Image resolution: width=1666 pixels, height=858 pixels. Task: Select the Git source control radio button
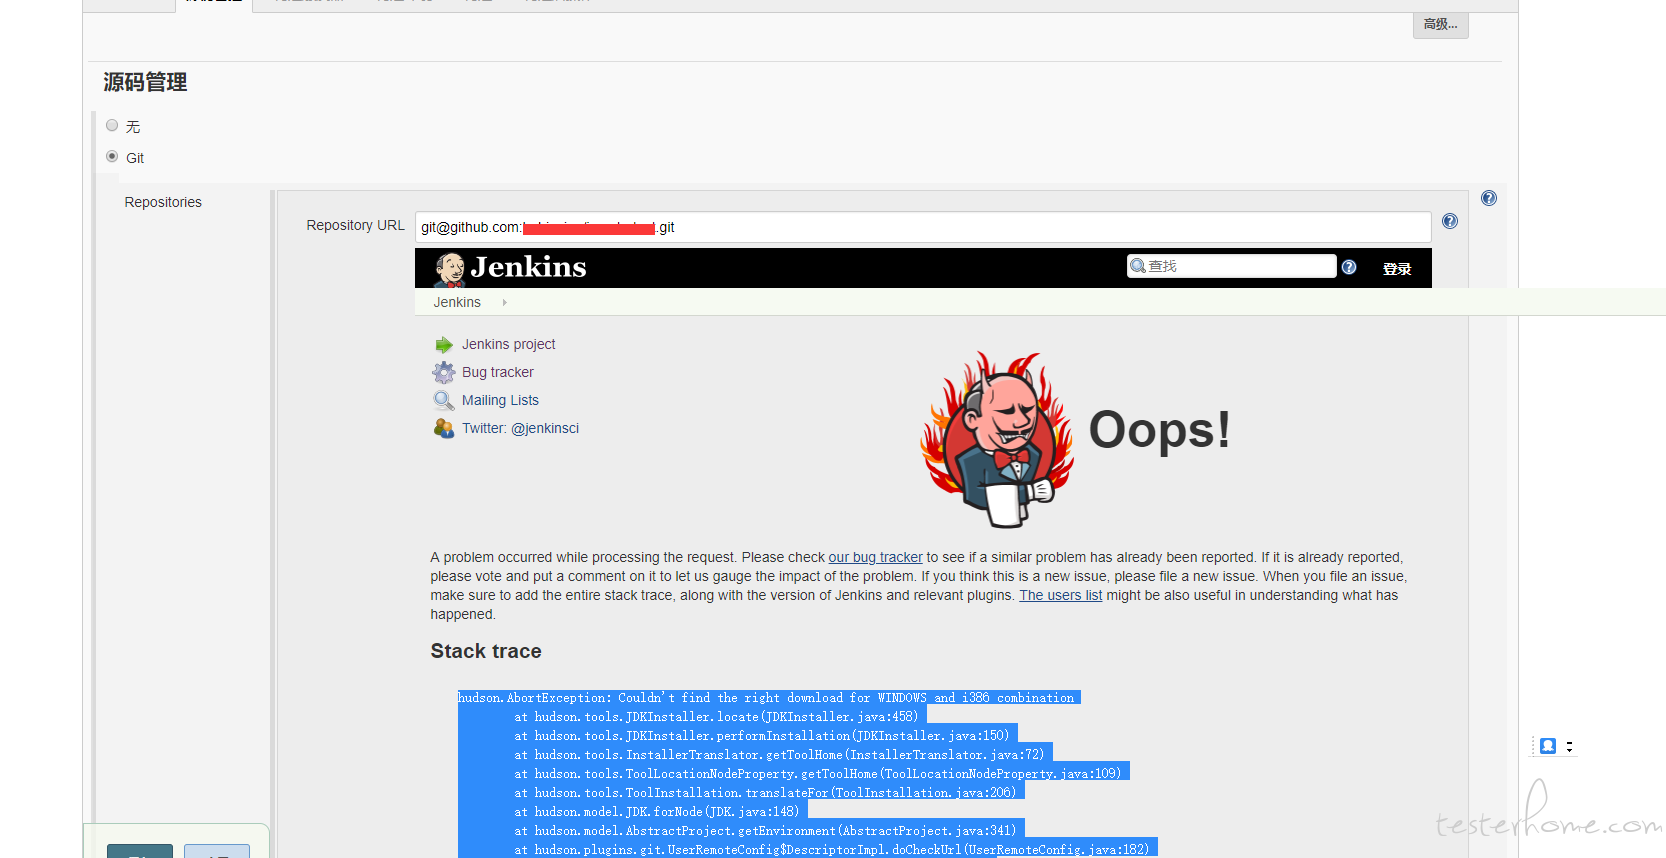[112, 157]
